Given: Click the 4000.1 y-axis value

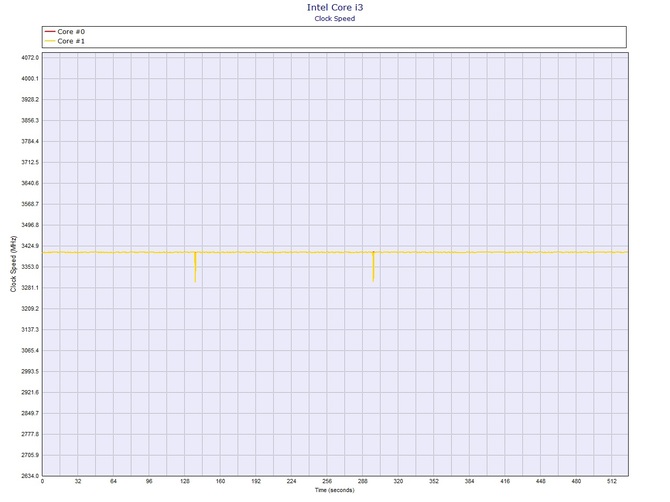Looking at the screenshot, I should (30, 79).
